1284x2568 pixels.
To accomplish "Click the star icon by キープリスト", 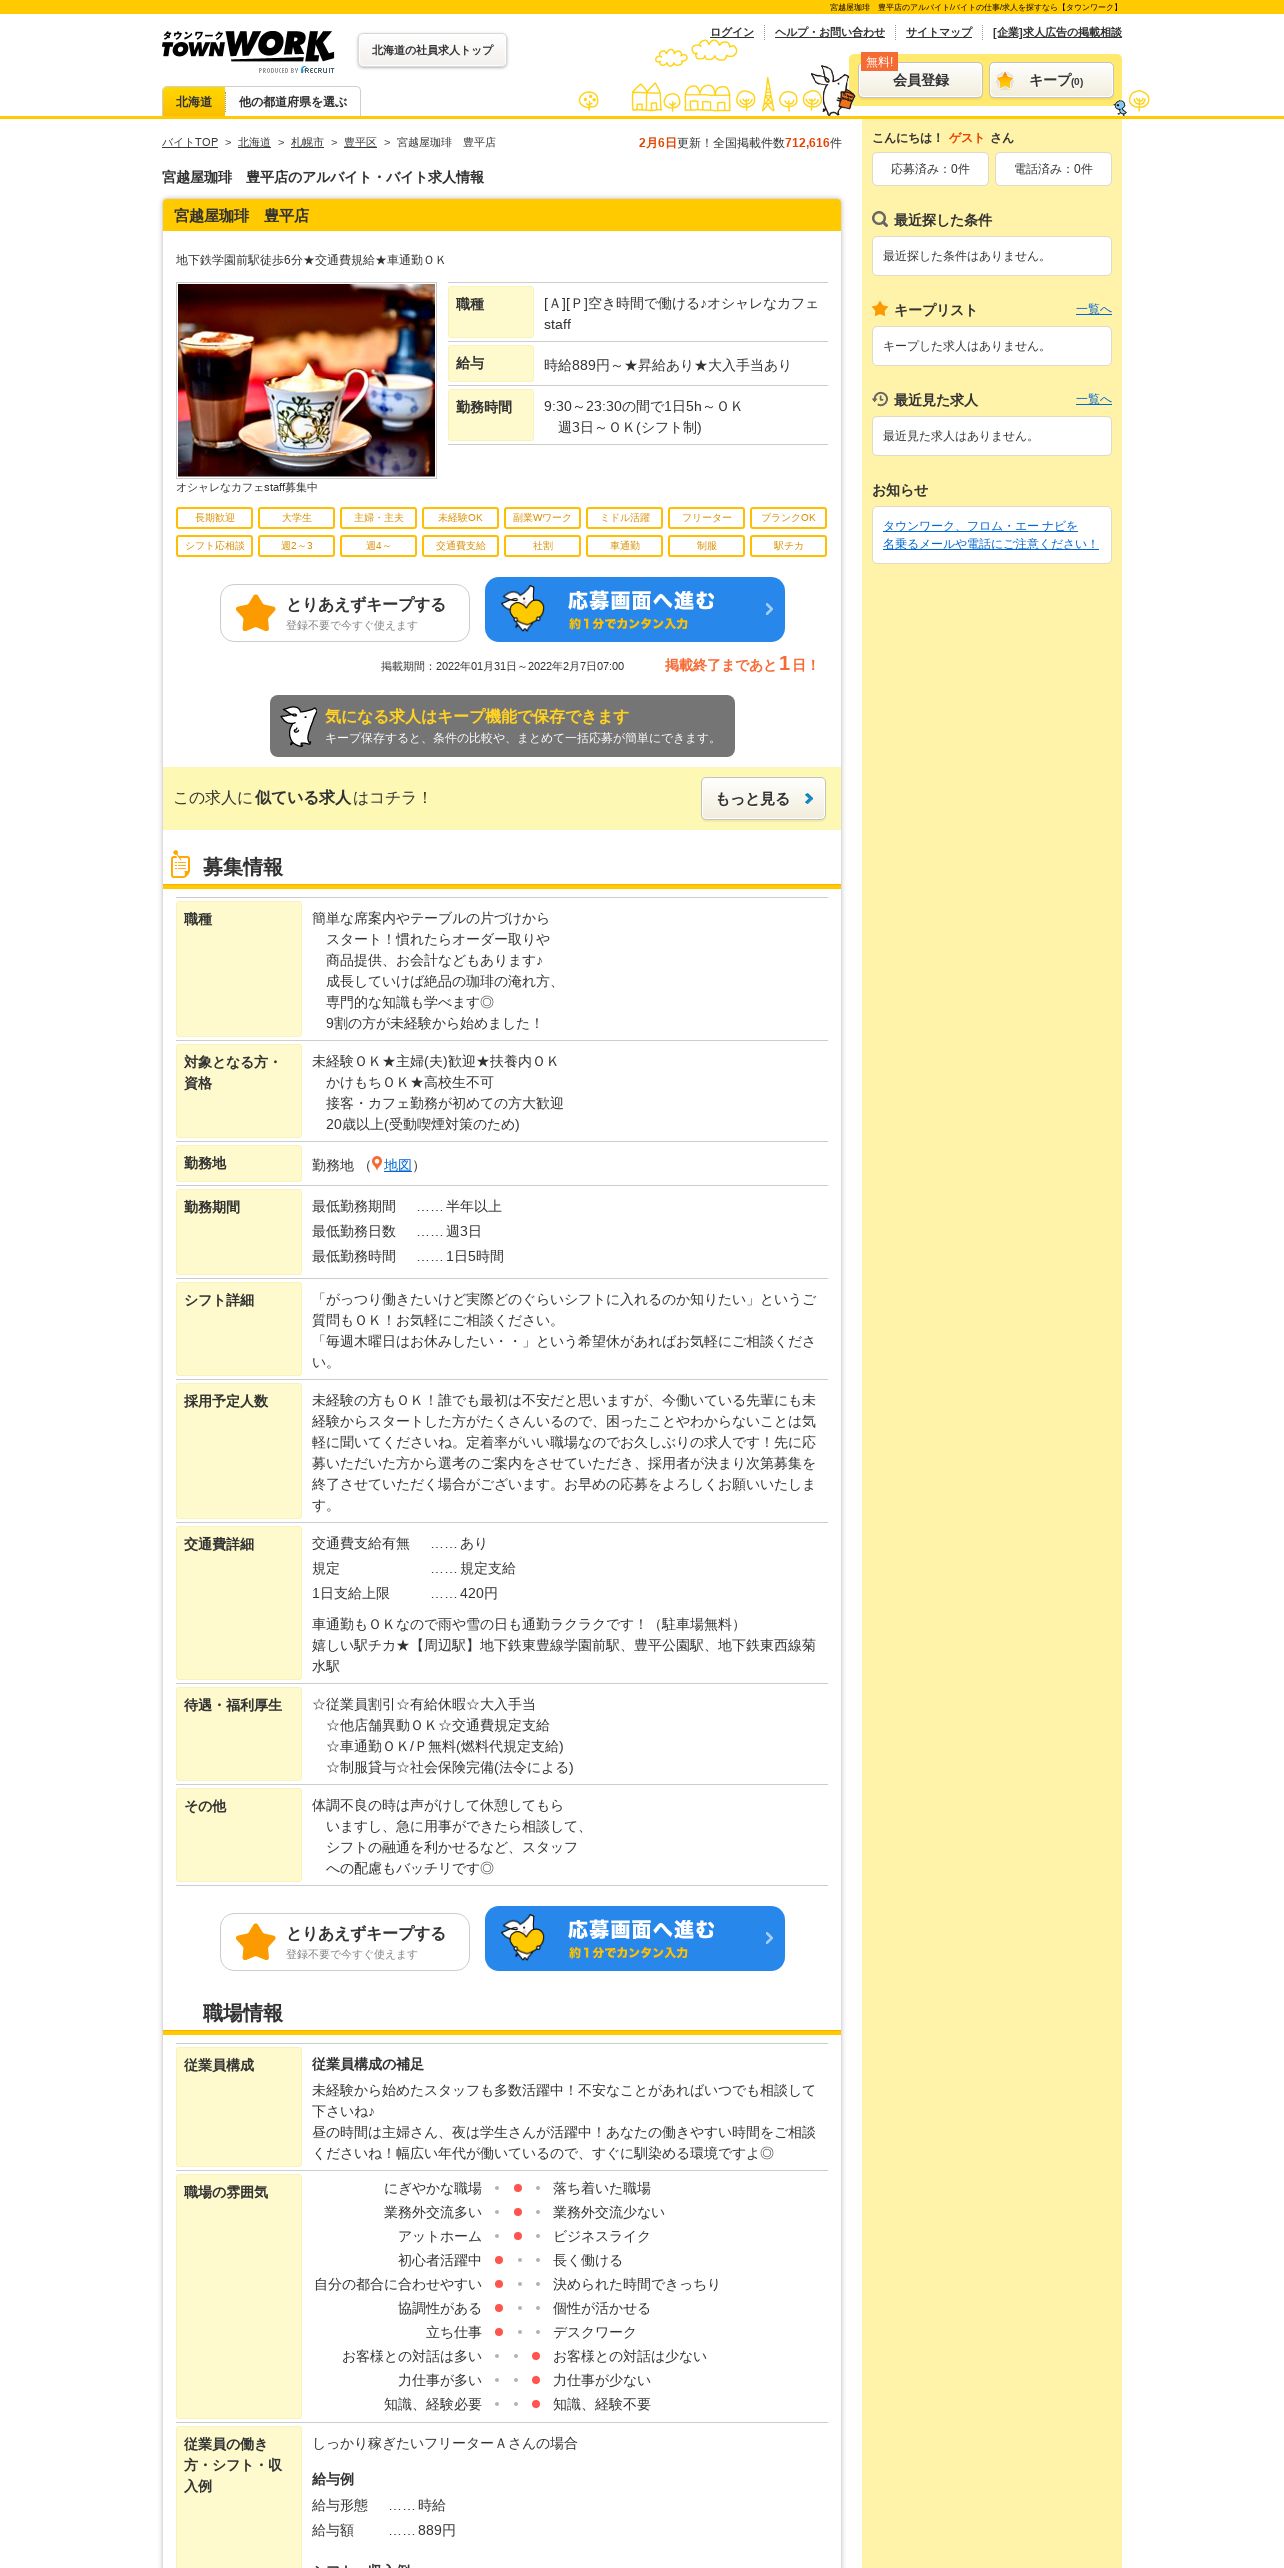I will point(880,309).
